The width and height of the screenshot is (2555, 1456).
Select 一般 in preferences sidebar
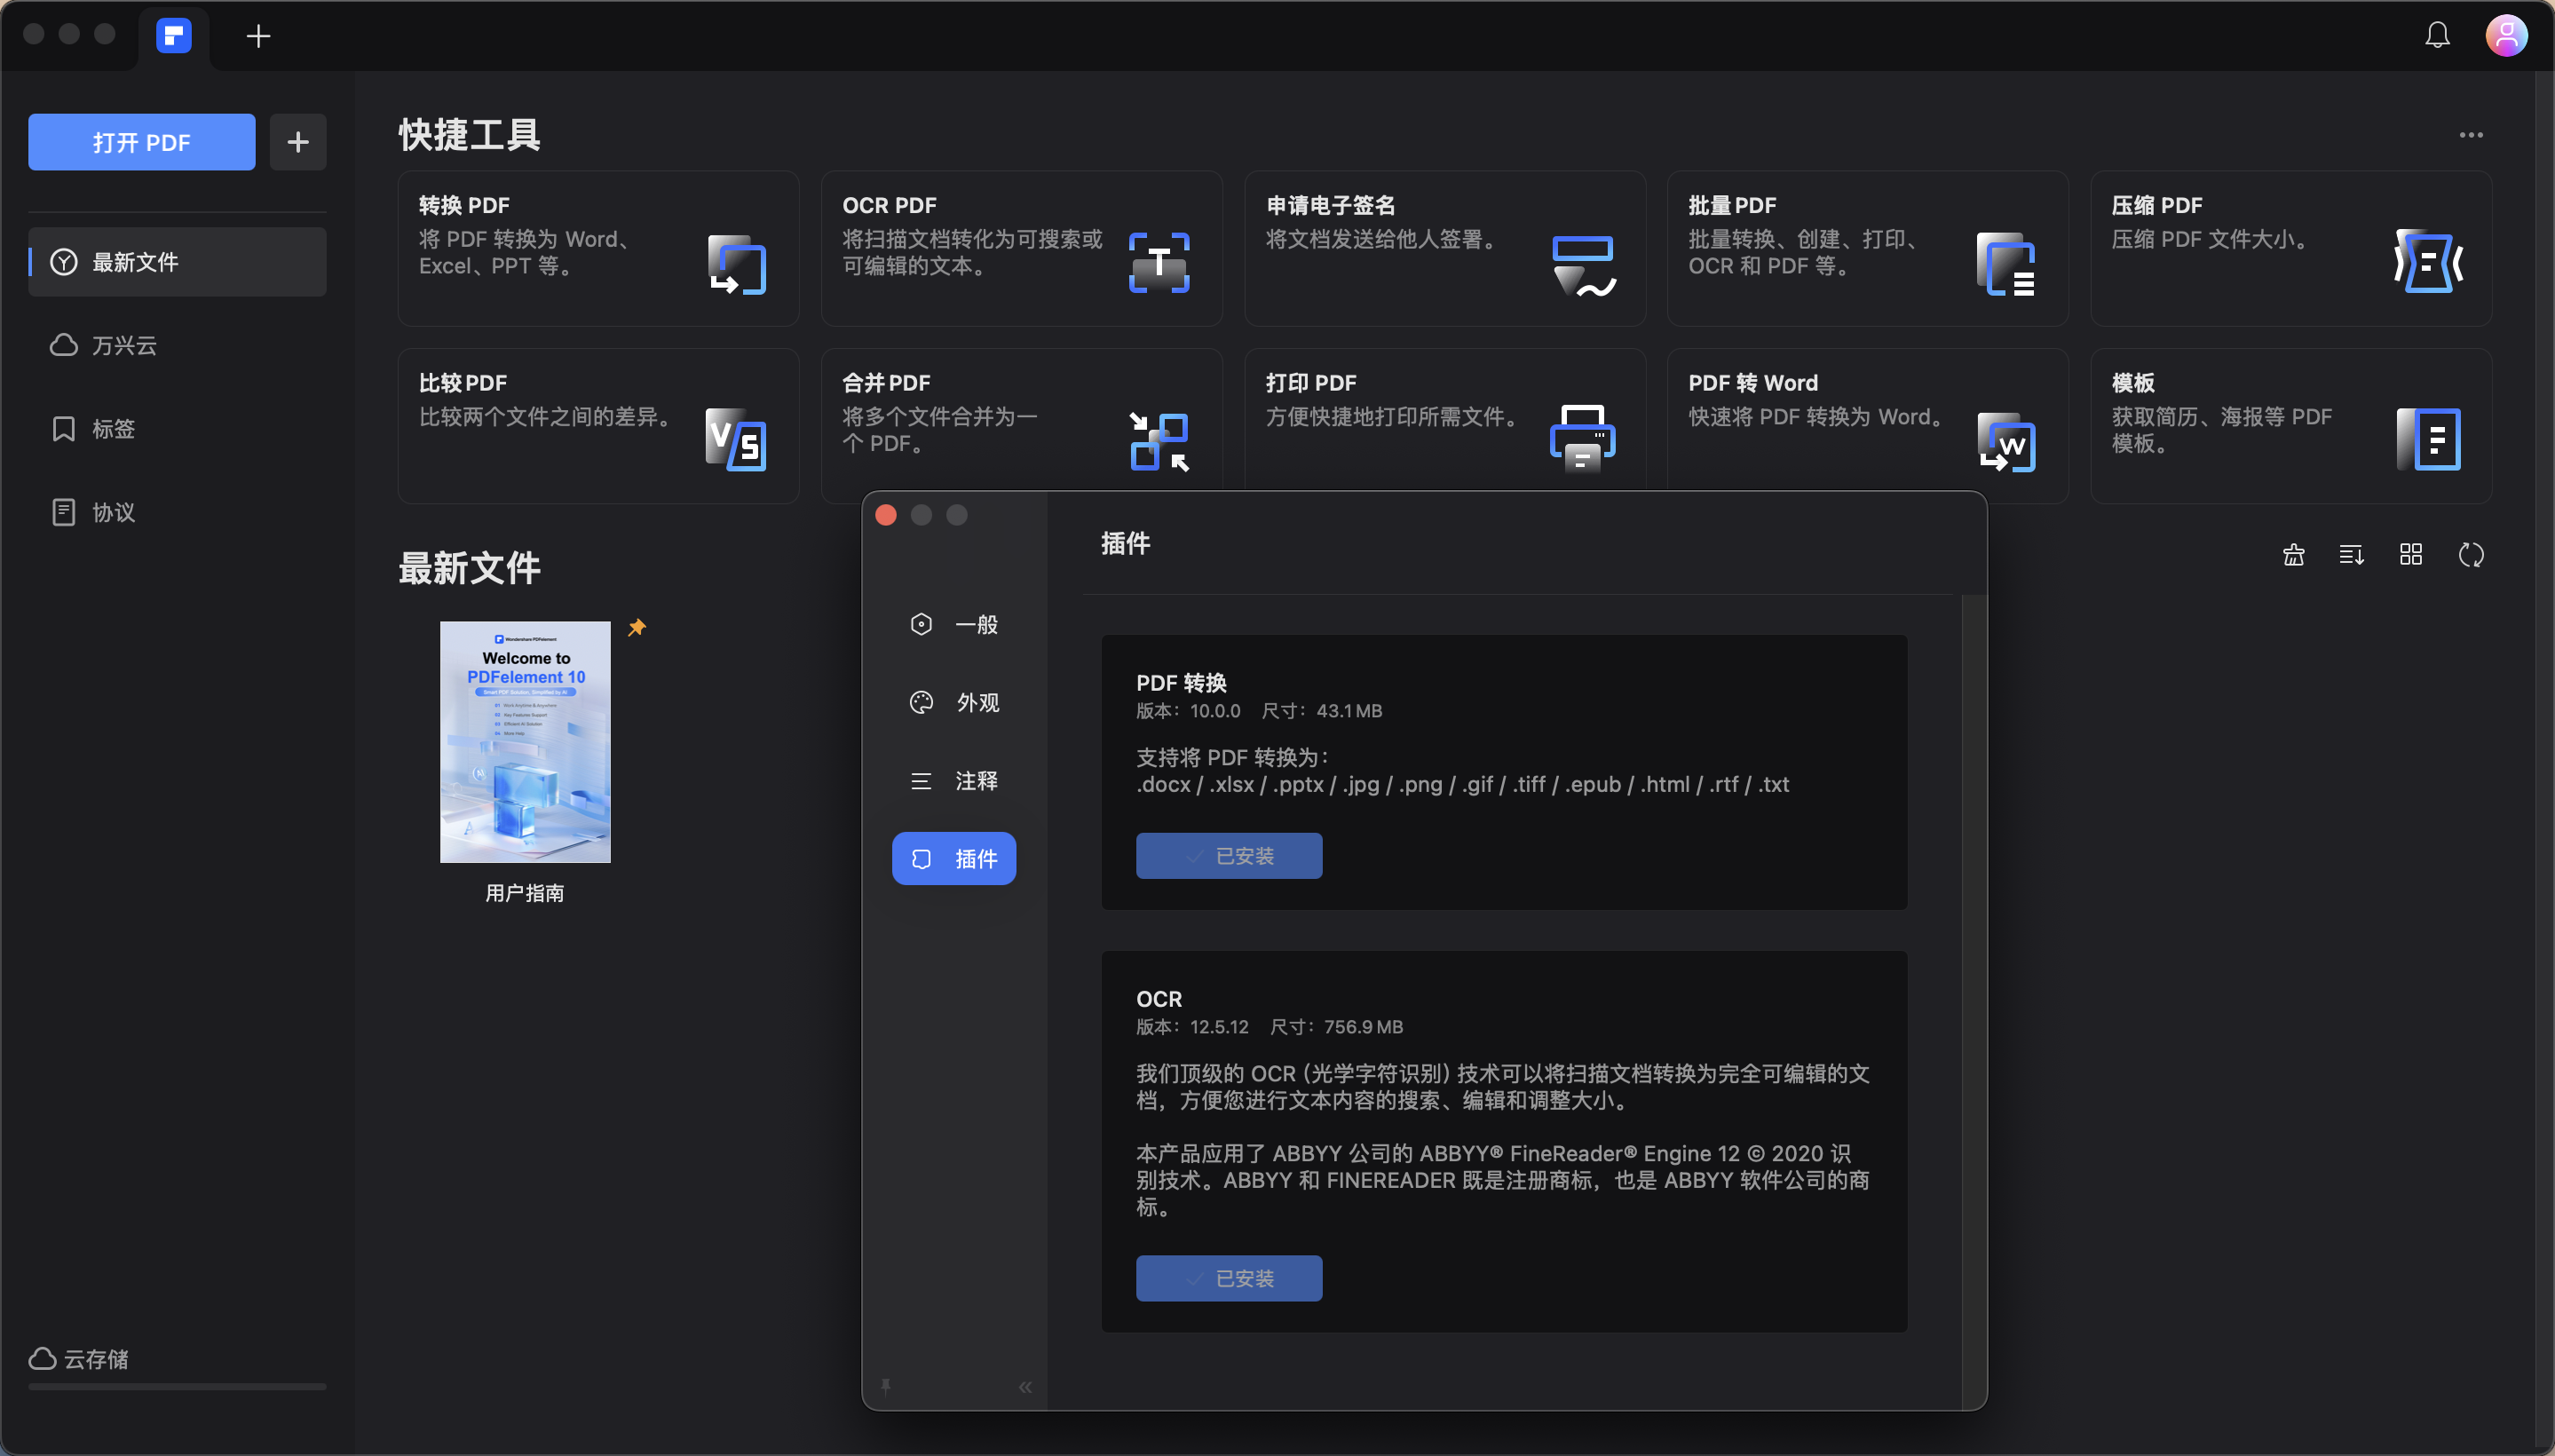(x=954, y=625)
